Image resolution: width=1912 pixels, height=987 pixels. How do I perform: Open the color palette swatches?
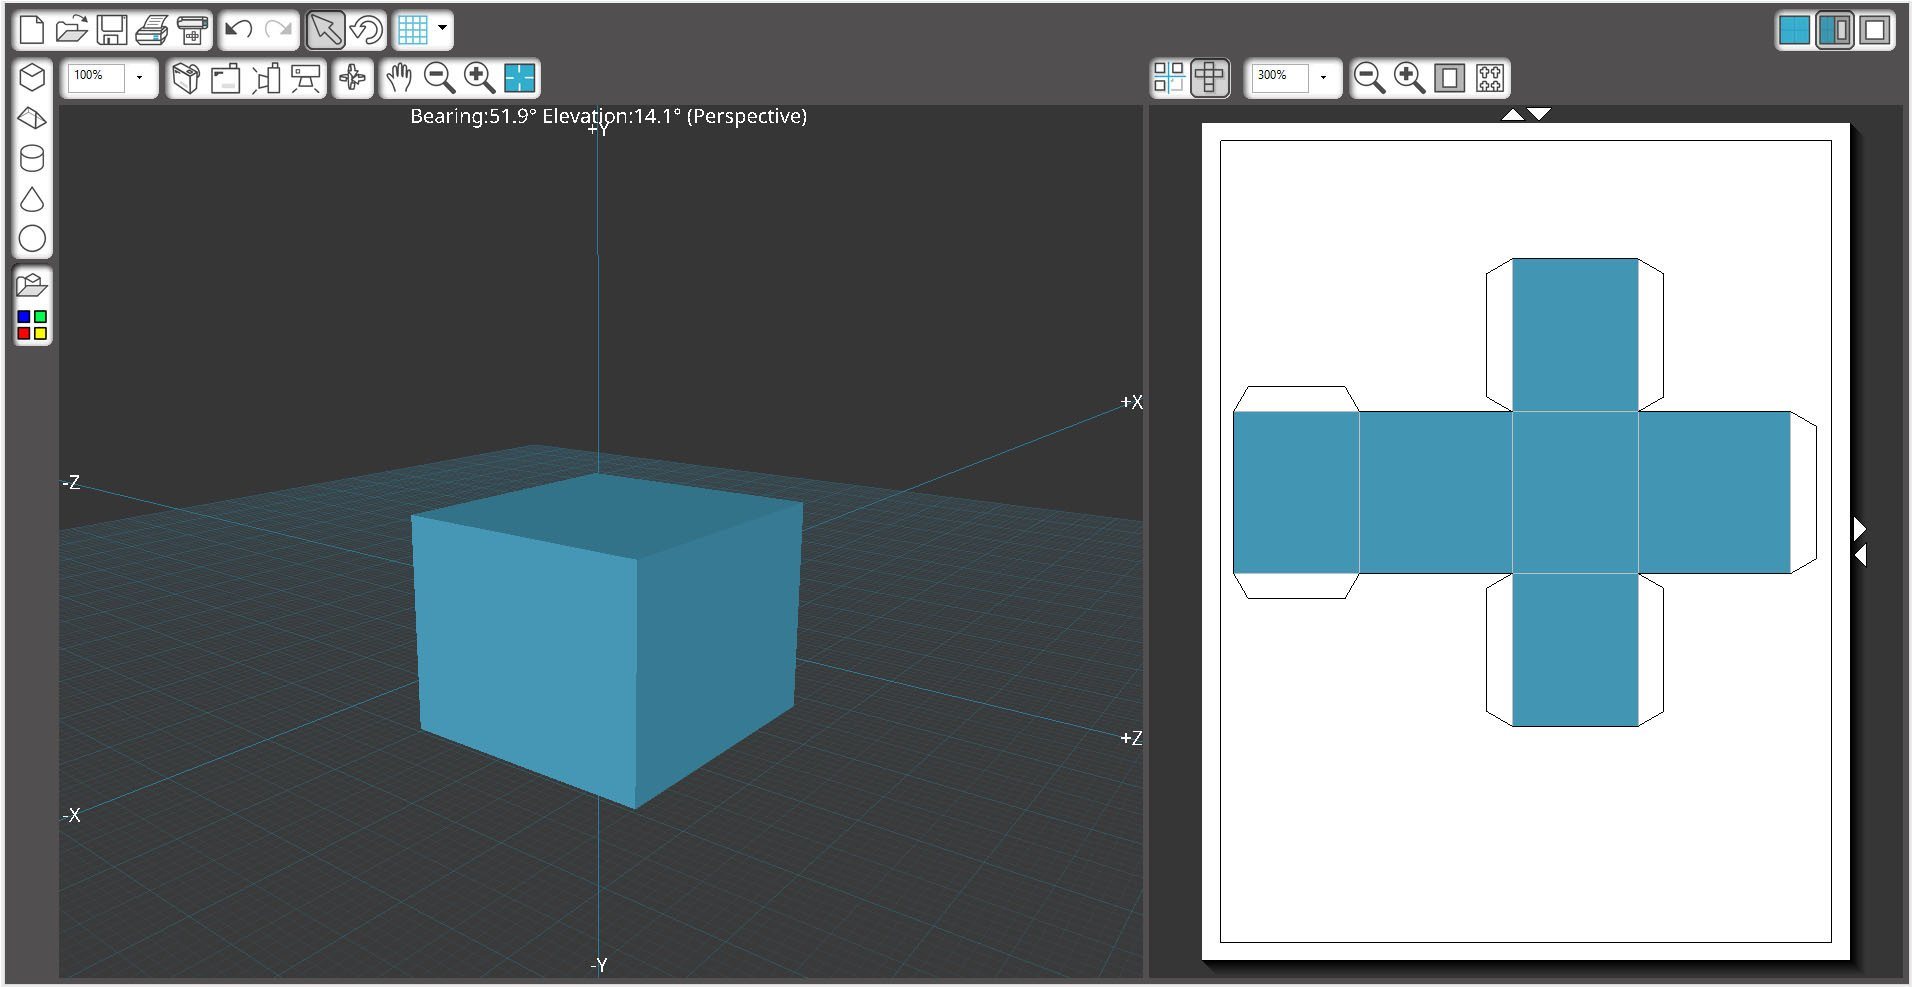point(32,325)
